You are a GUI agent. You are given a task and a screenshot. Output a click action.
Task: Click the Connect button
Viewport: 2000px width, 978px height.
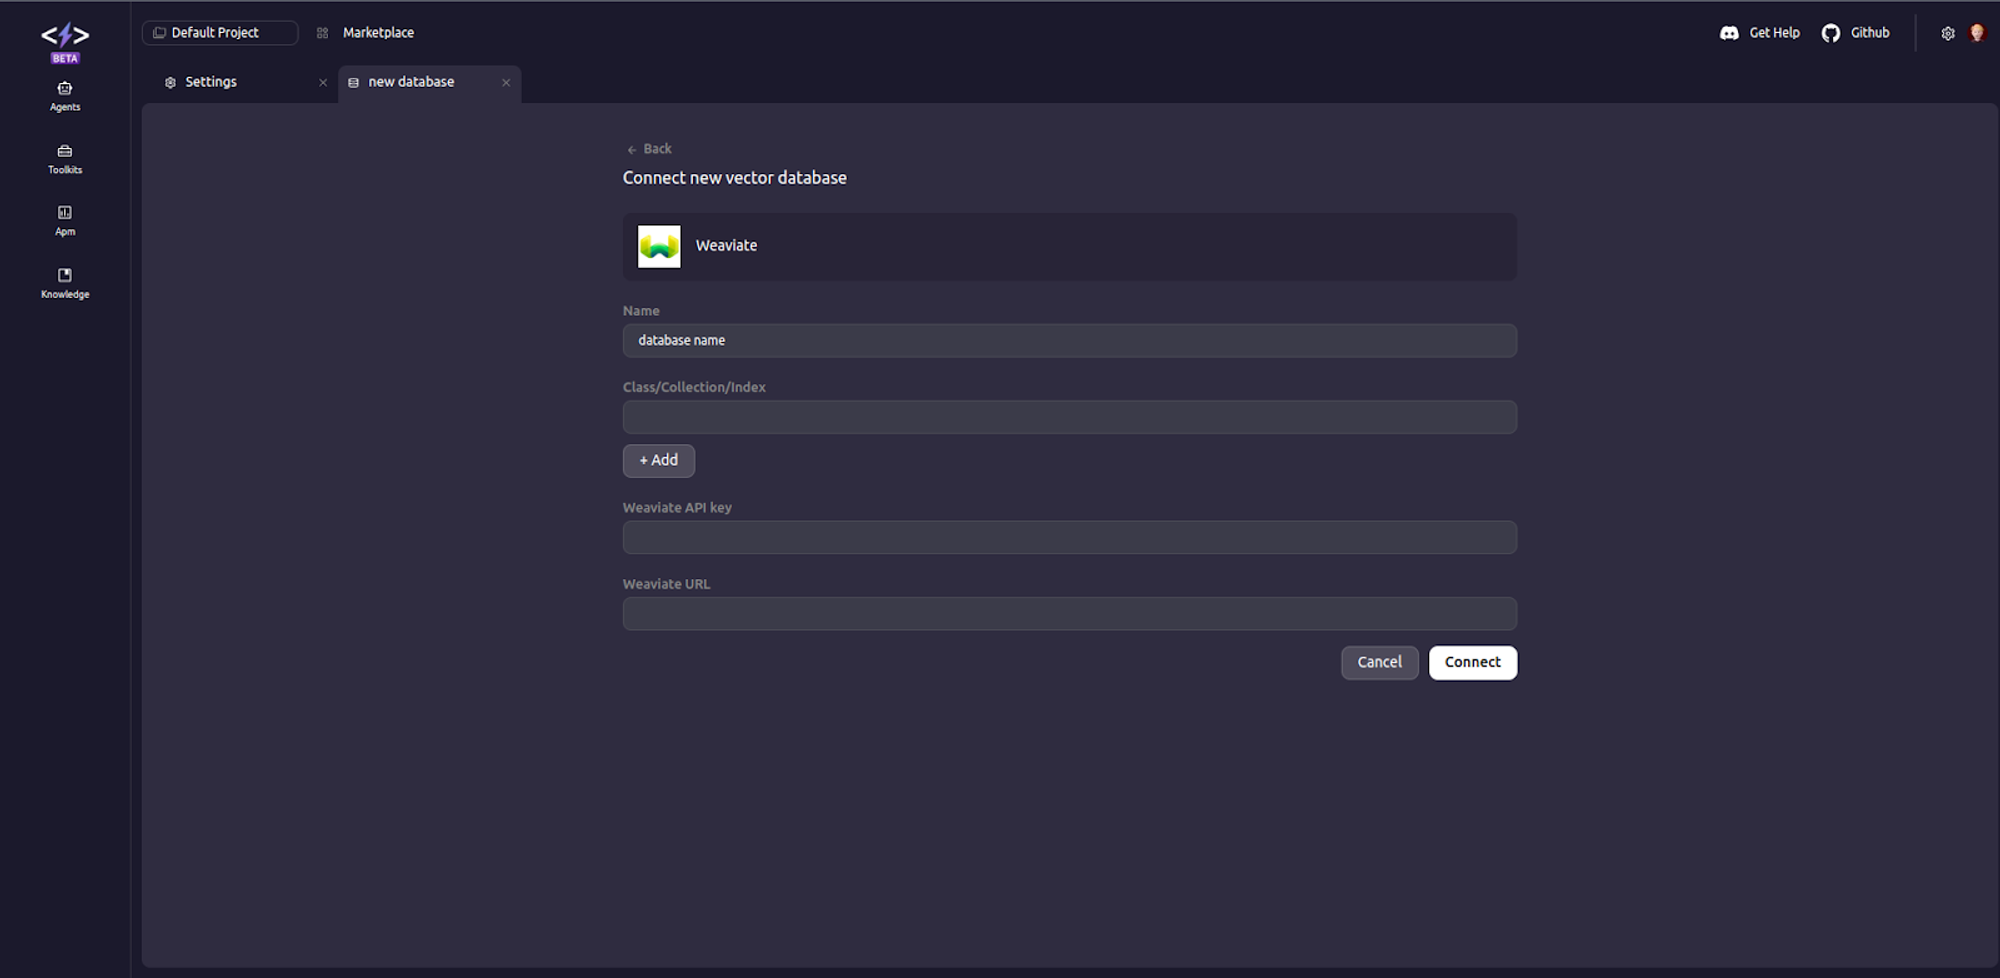[1472, 662]
